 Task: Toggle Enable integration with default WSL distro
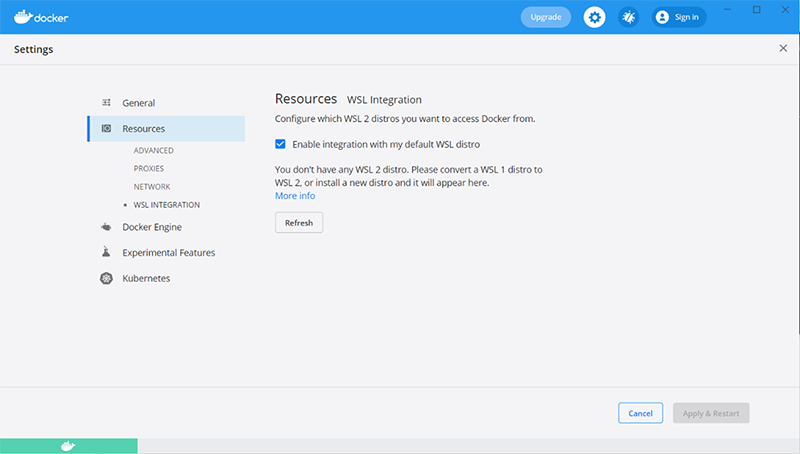280,144
